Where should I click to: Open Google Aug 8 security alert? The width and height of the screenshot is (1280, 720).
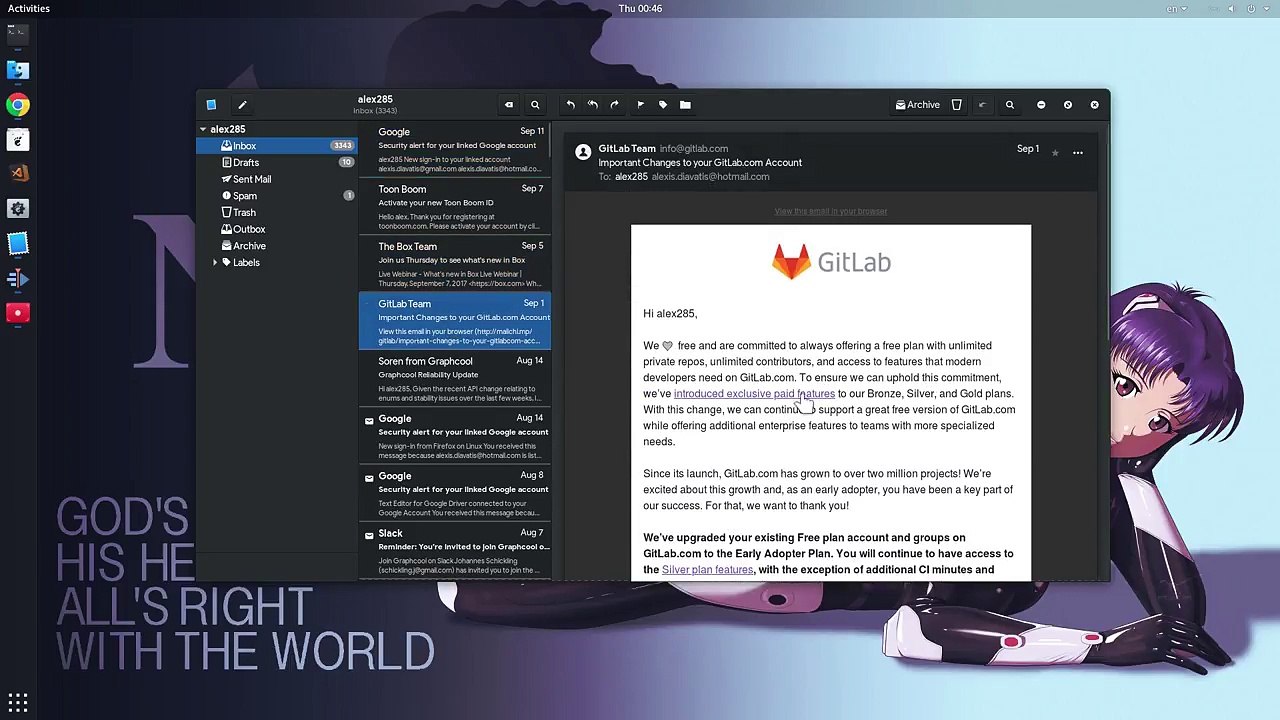[454, 493]
